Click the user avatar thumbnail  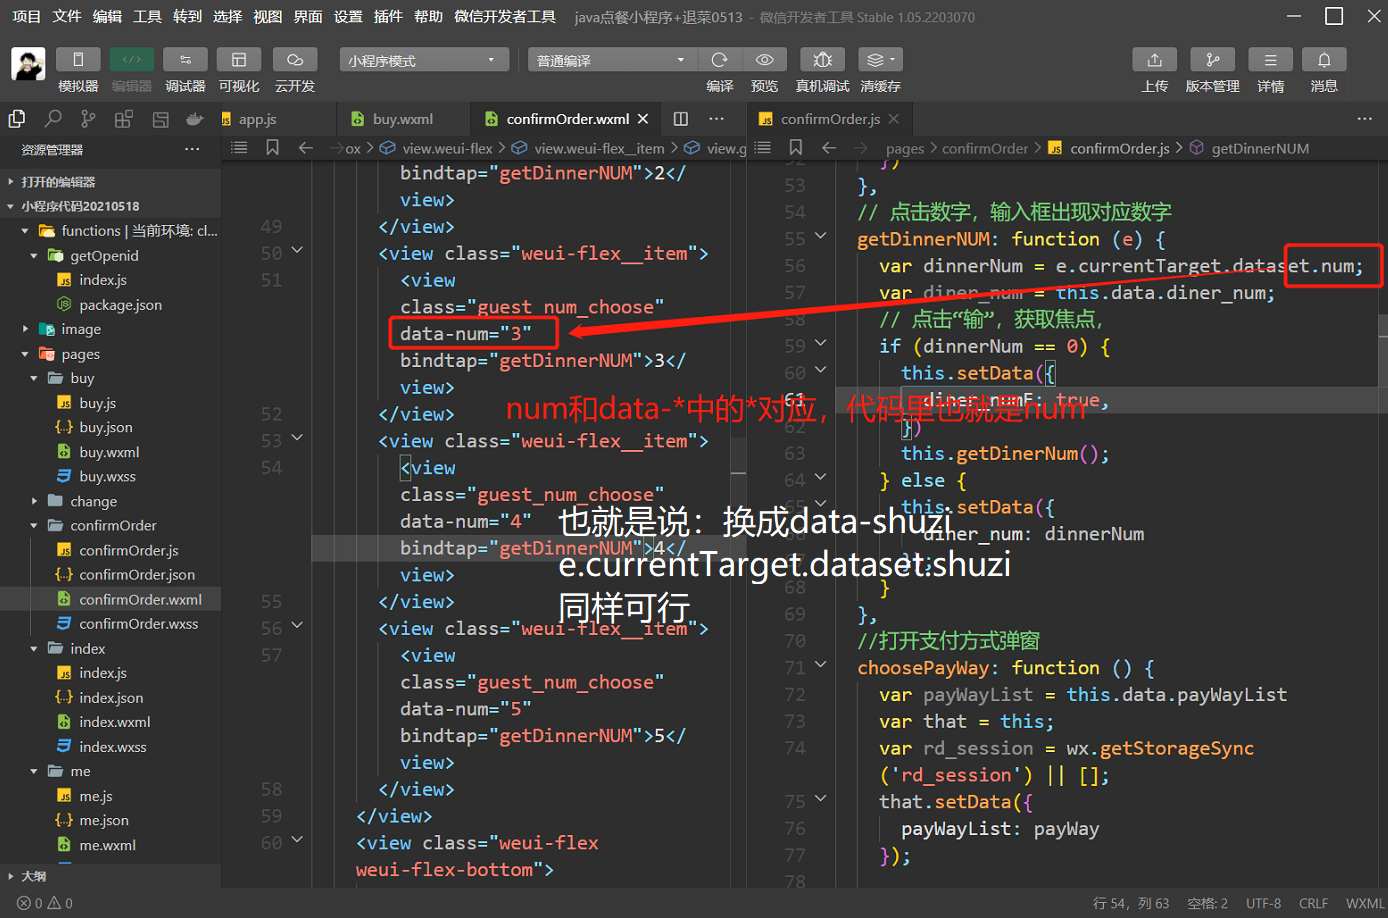tap(28, 64)
